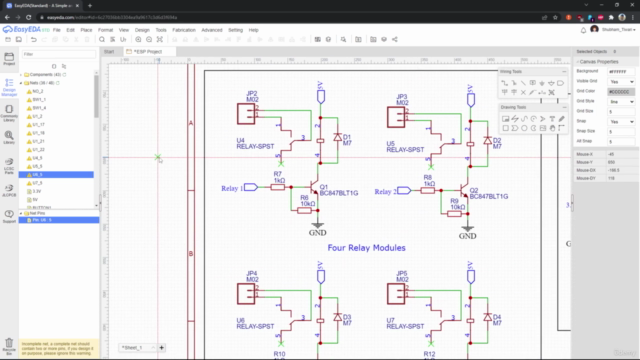
Task: Collapse the Canvas Properties section
Action: [x=578, y=62]
